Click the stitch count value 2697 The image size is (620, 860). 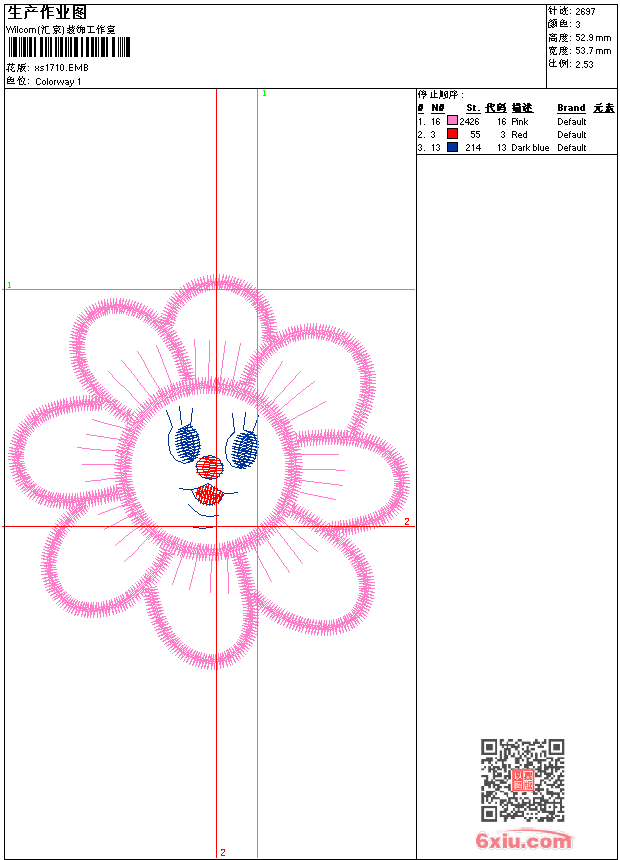pyautogui.click(x=585, y=12)
